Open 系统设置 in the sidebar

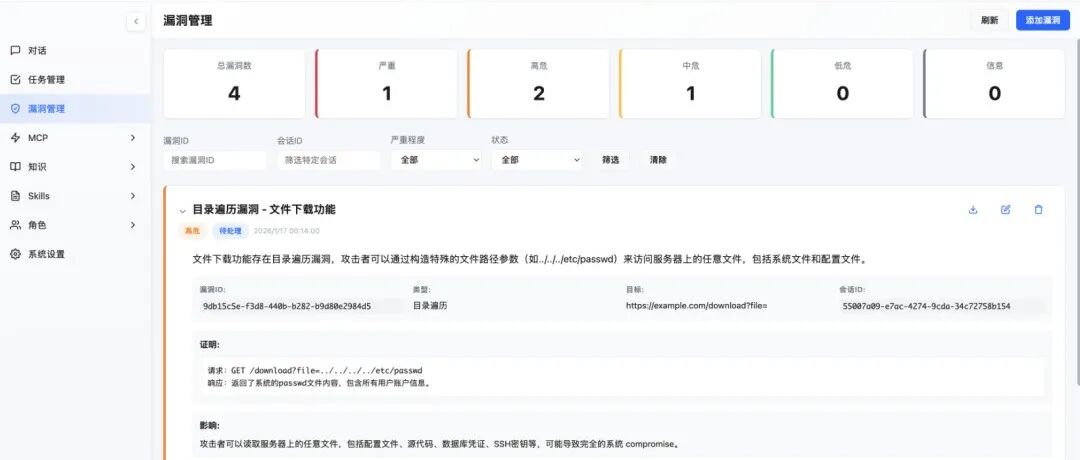(x=75, y=254)
